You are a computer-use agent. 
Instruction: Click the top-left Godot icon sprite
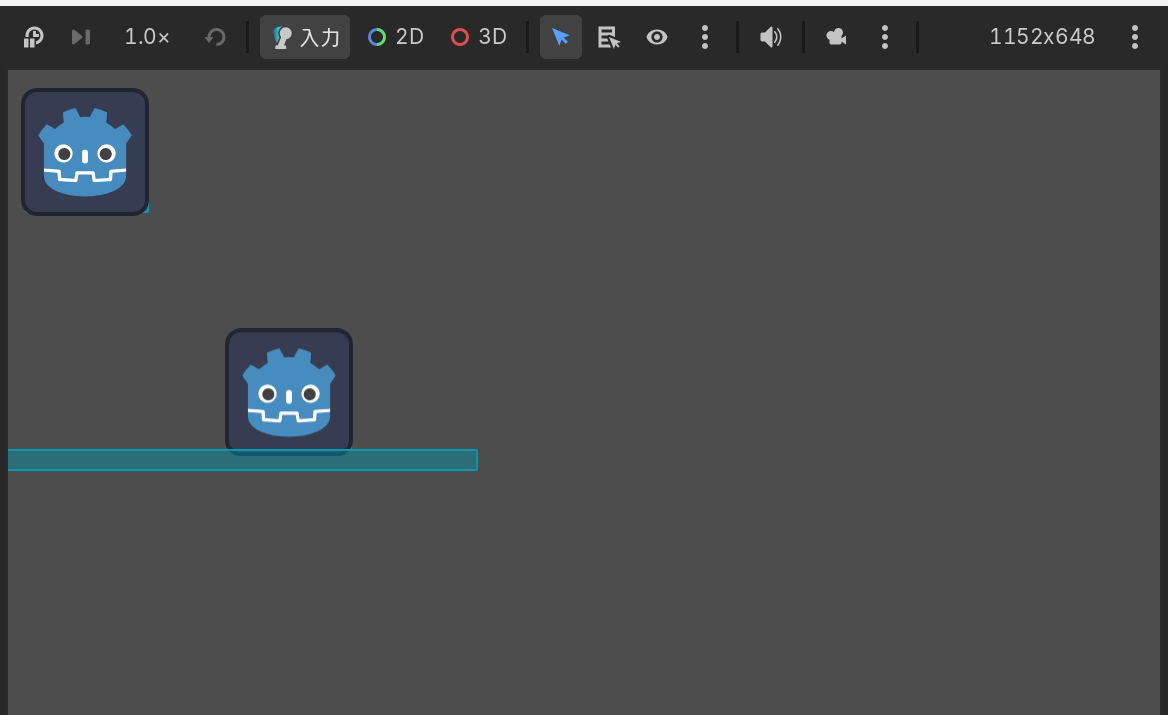point(85,152)
